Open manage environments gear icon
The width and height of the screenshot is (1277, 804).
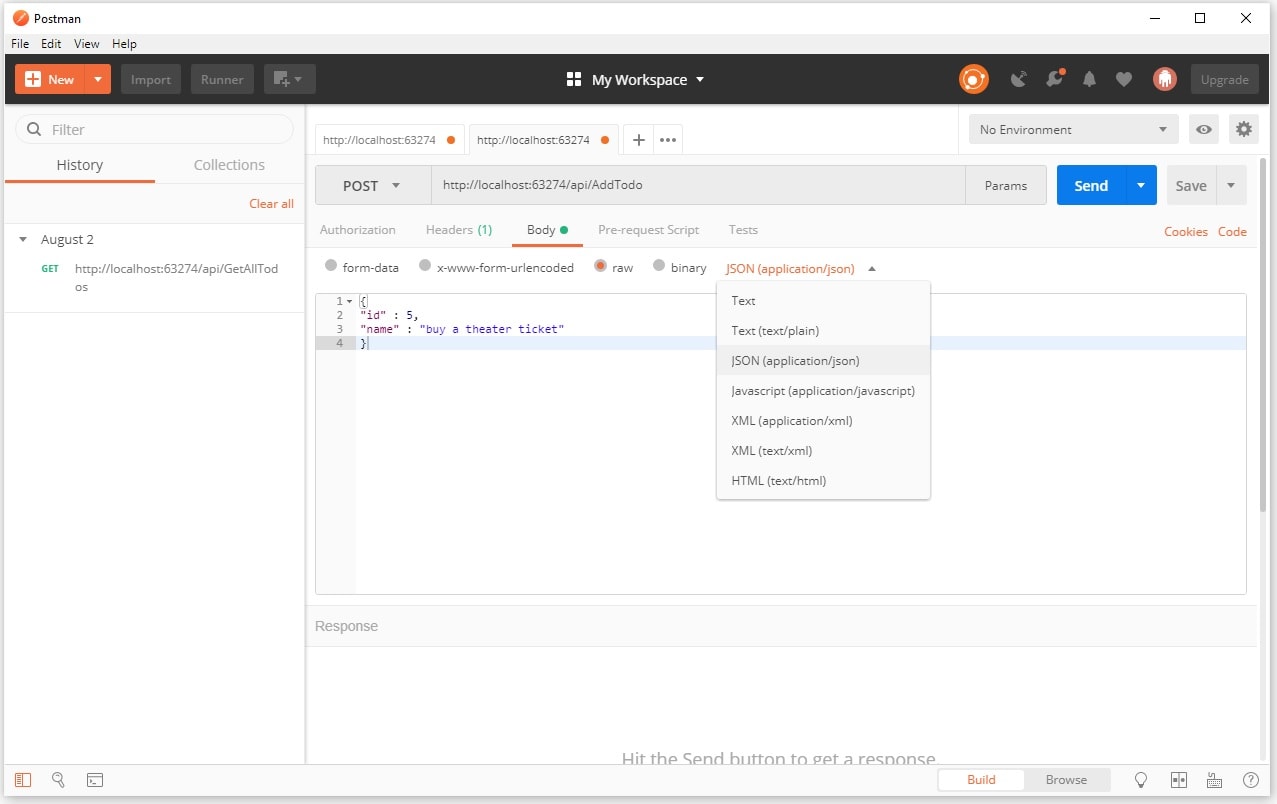point(1243,129)
